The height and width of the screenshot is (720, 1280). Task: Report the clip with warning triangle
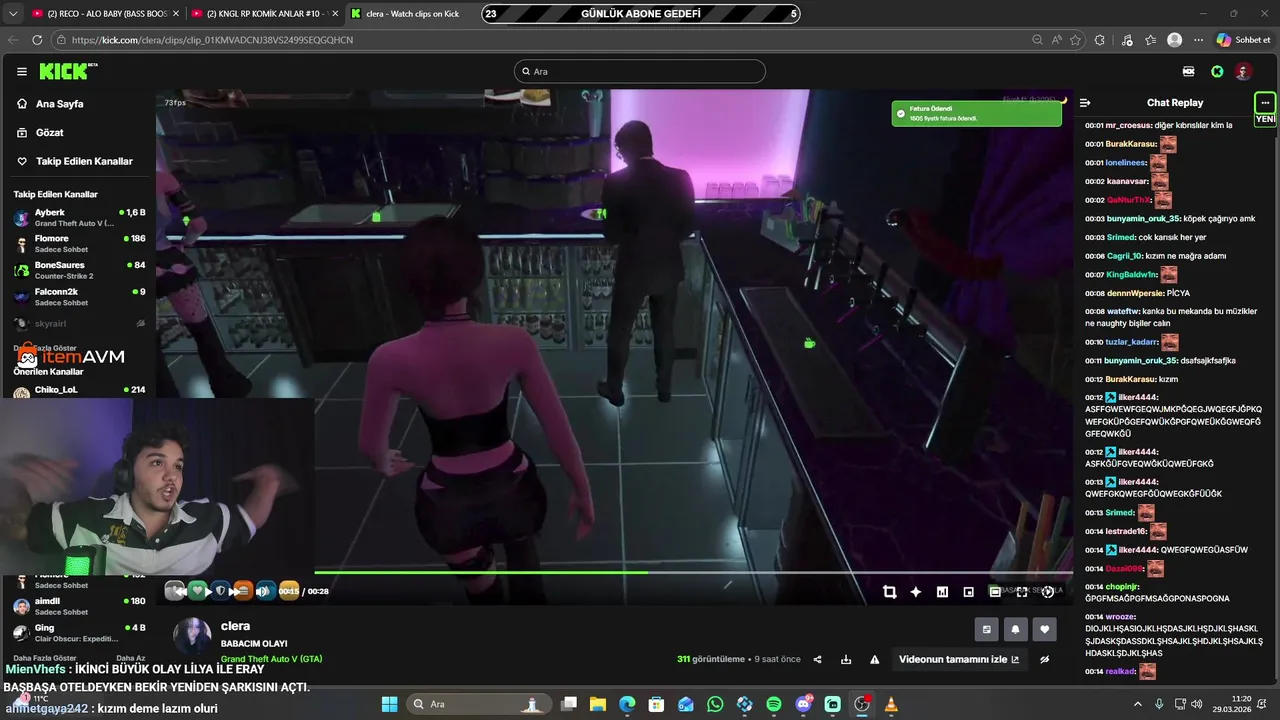tap(875, 659)
